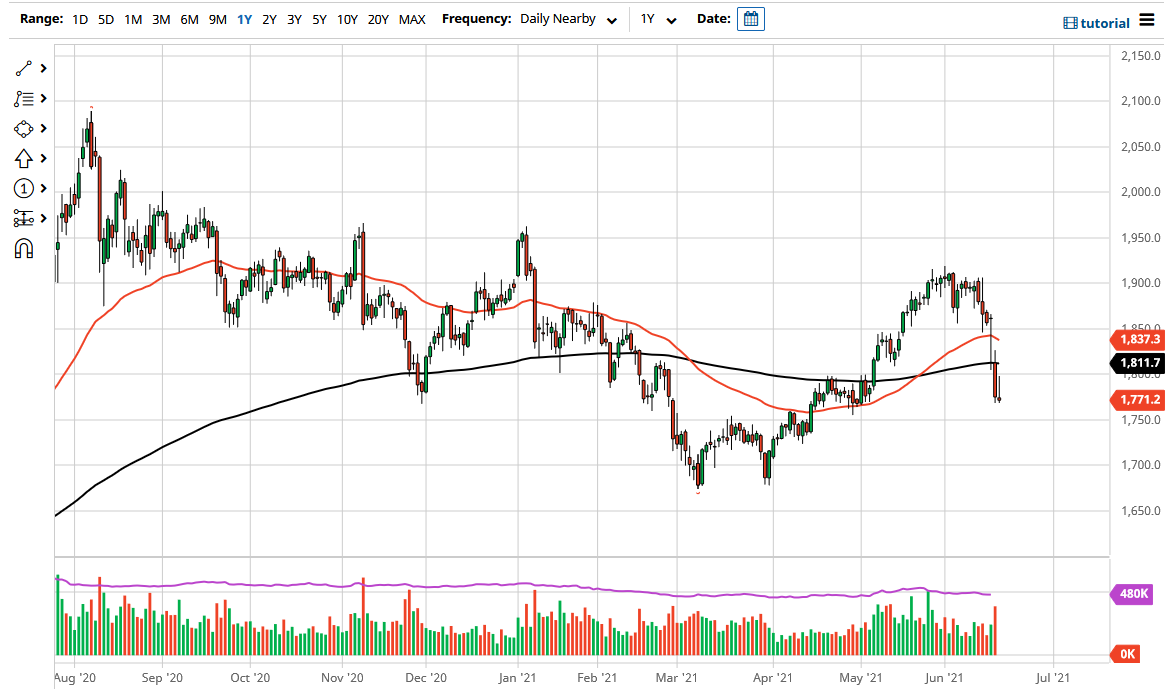Expand the arrow marker options arrow
The width and height of the screenshot is (1169, 698).
click(43, 158)
